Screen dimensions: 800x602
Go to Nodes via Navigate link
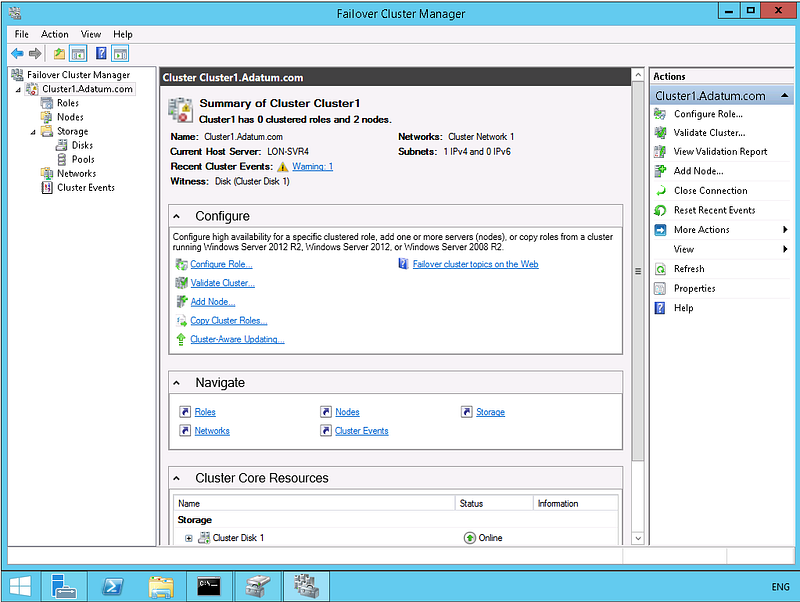pyautogui.click(x=347, y=412)
